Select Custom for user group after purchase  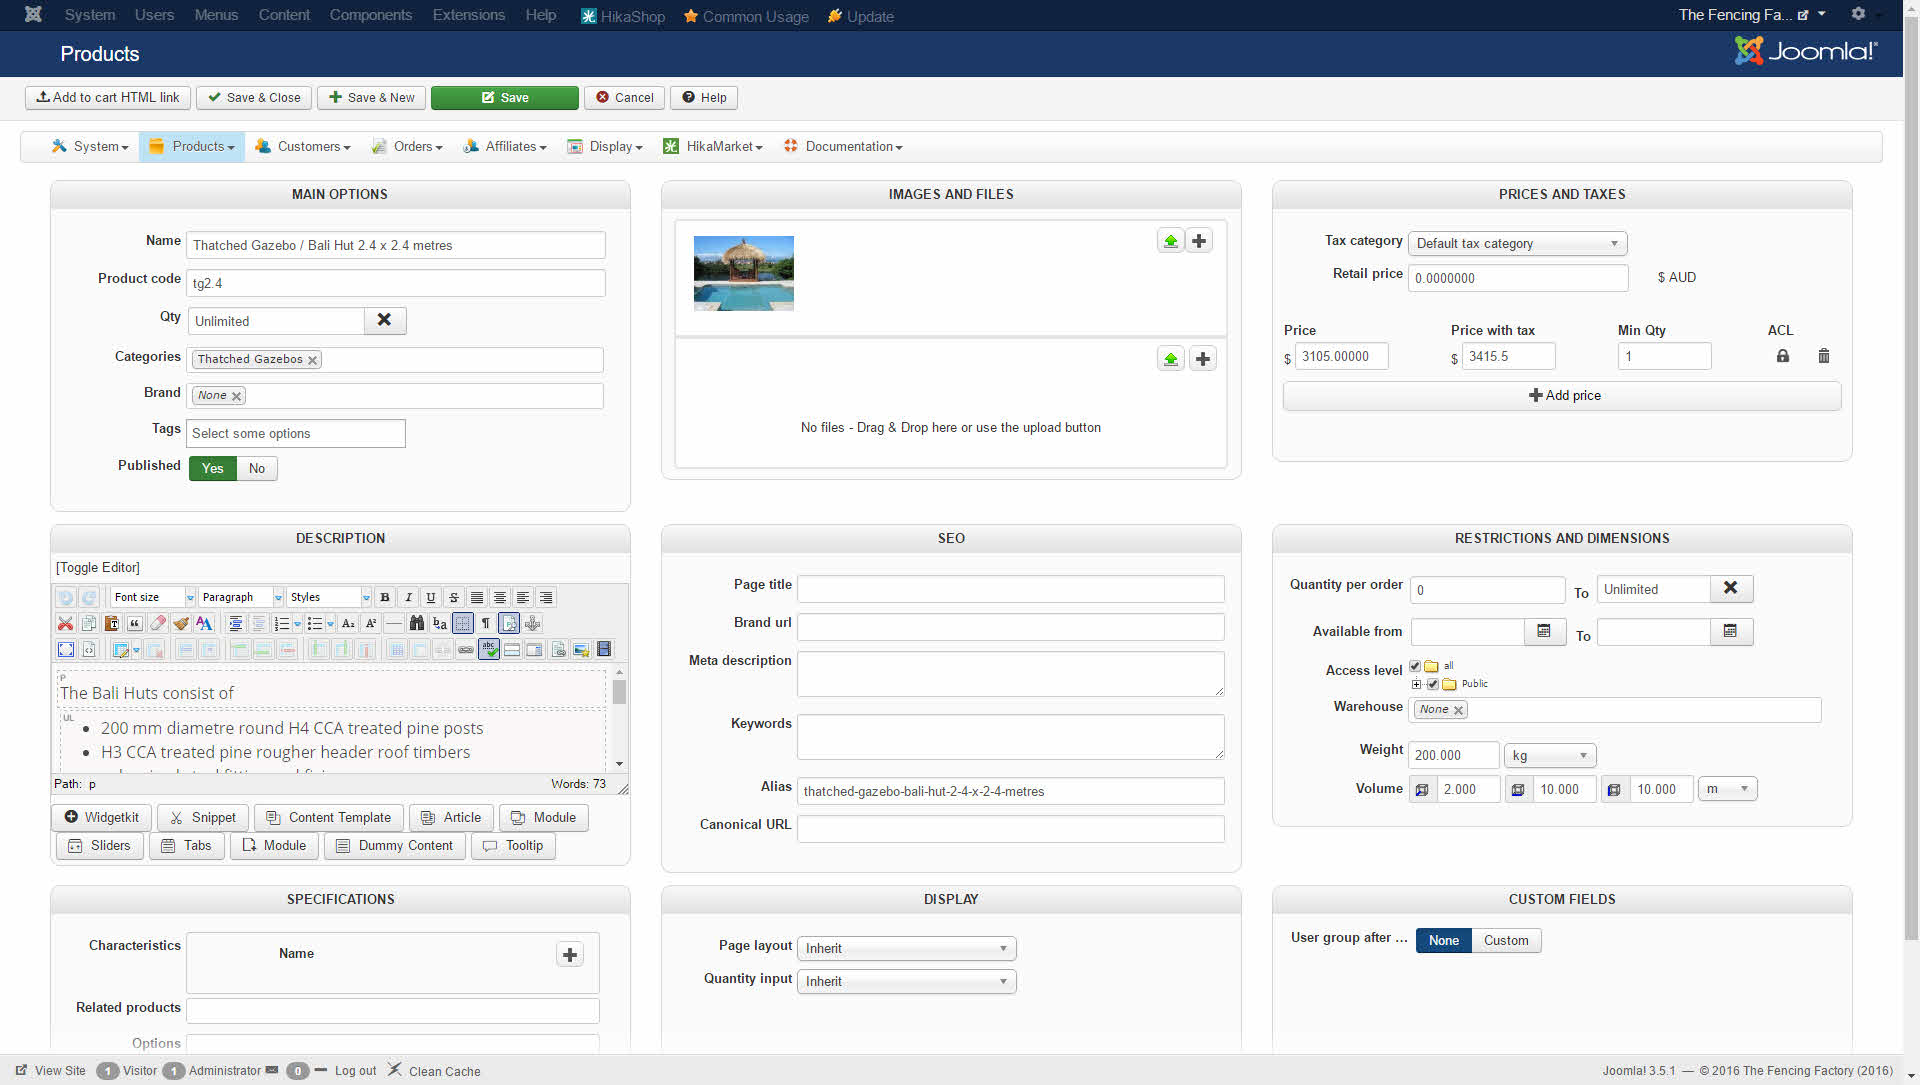tap(1505, 940)
